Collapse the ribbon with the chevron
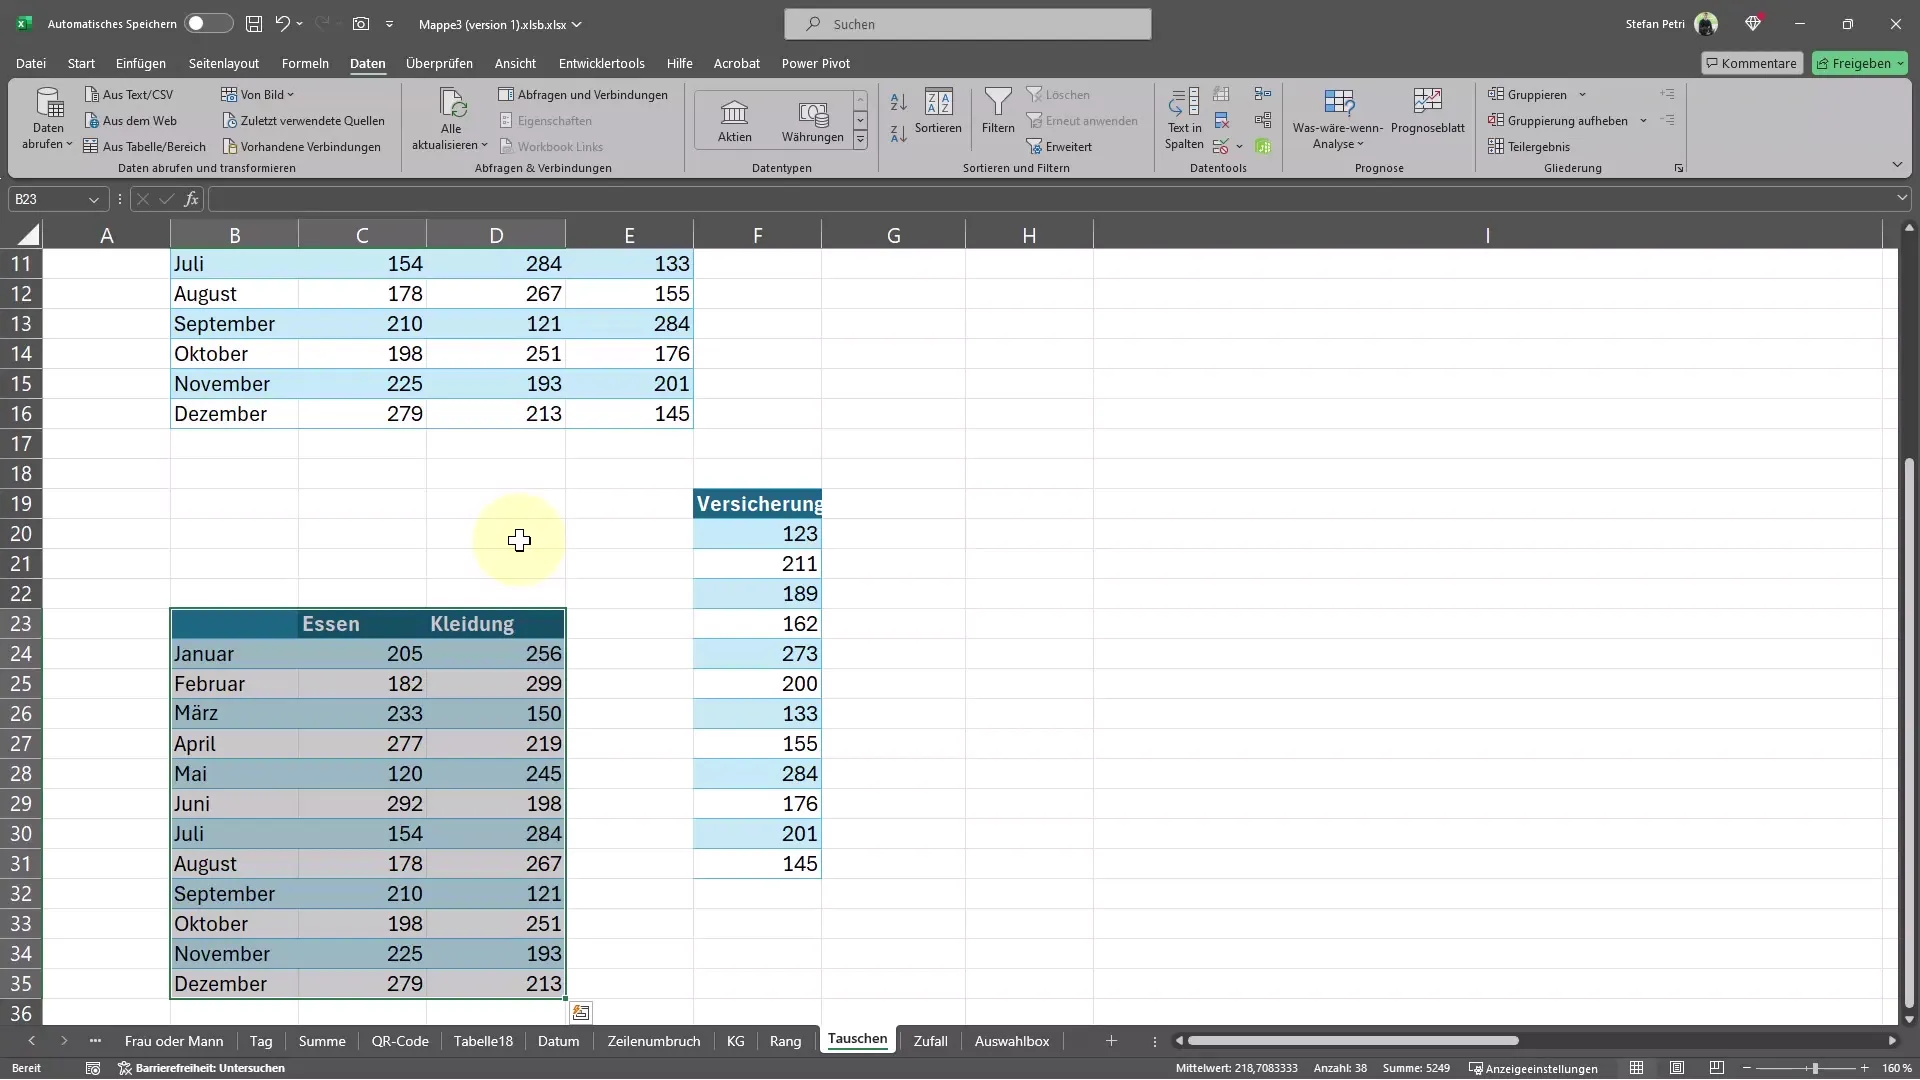The image size is (1920, 1080). coord(1896,164)
